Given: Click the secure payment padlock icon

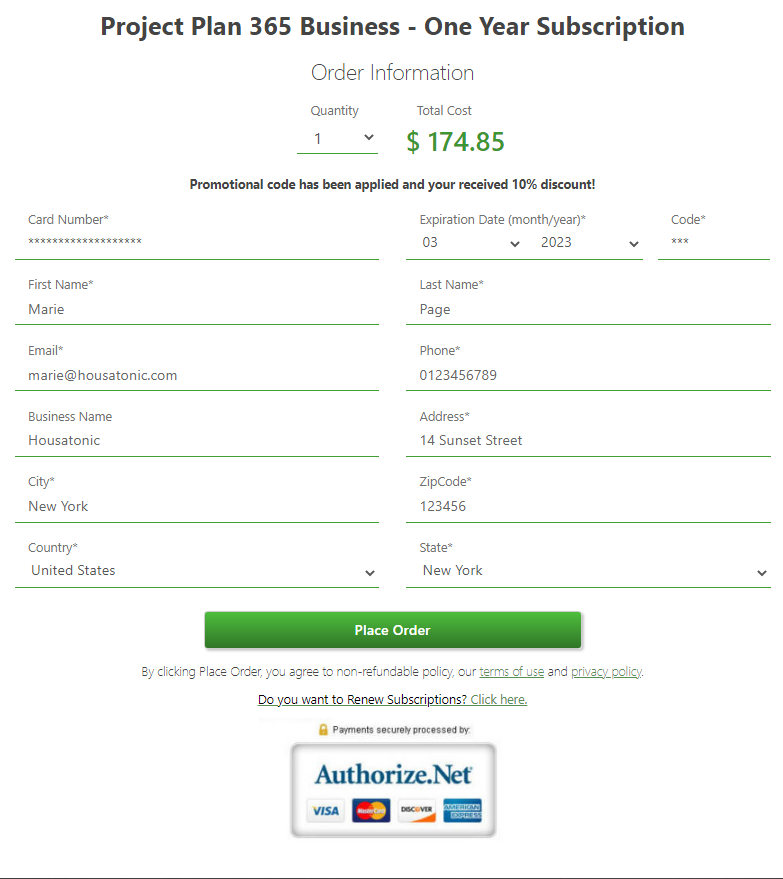Looking at the screenshot, I should click(323, 729).
